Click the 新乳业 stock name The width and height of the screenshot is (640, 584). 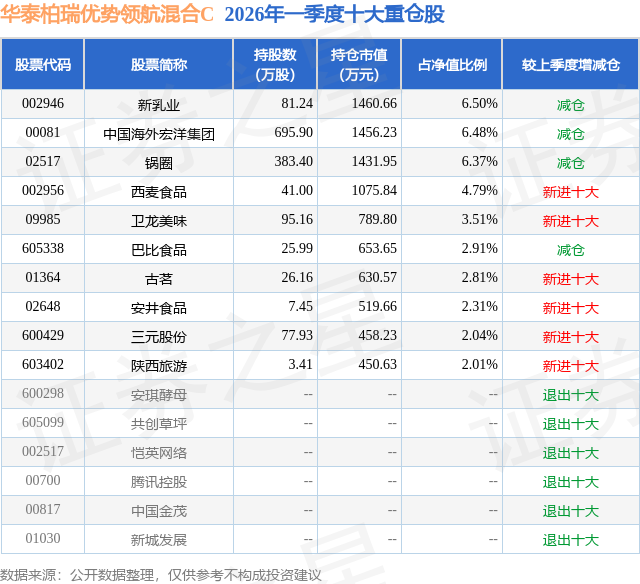[x=158, y=104]
